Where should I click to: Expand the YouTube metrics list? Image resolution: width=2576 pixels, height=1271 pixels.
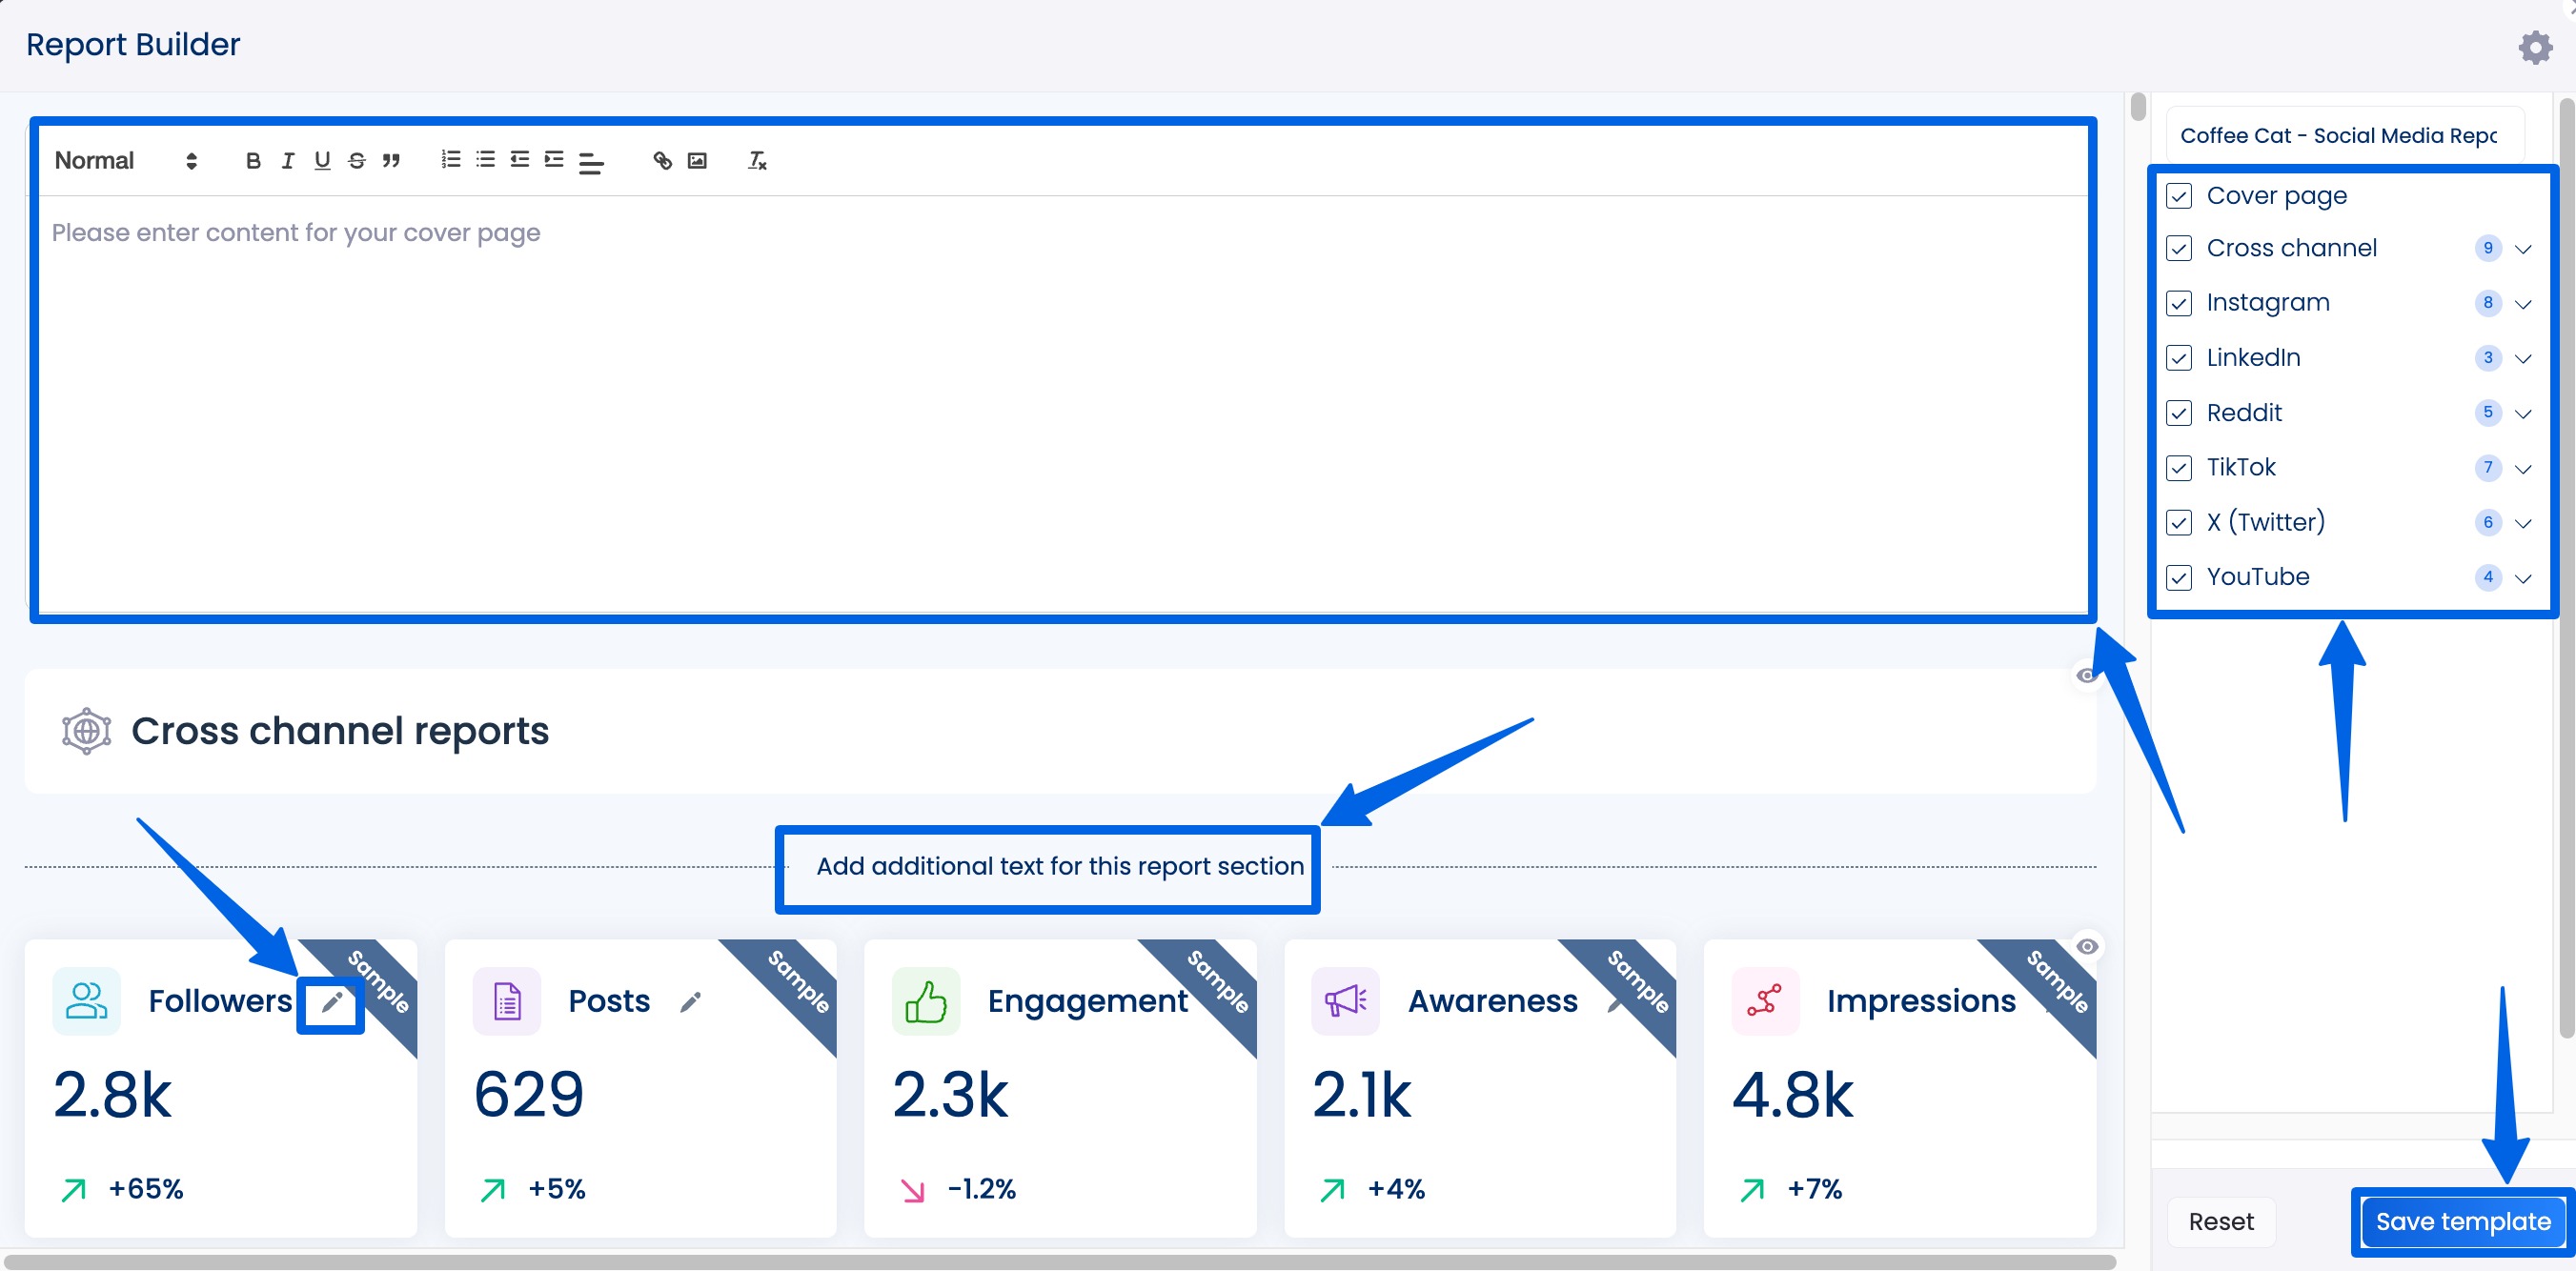2524,578
